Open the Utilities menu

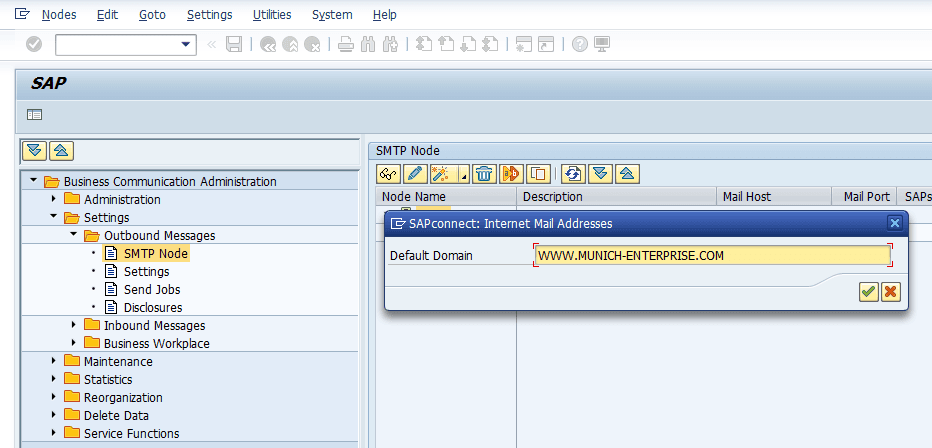coord(272,15)
